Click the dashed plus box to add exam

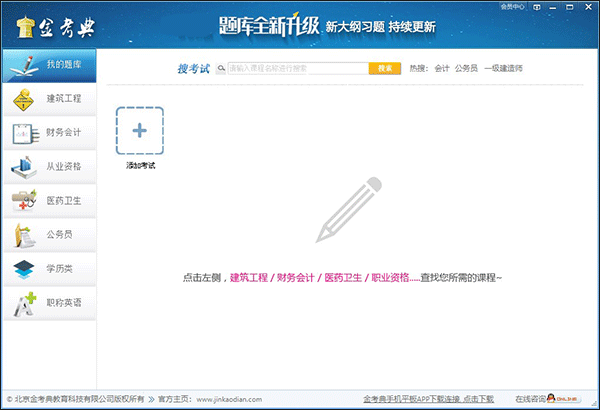pyautogui.click(x=140, y=131)
